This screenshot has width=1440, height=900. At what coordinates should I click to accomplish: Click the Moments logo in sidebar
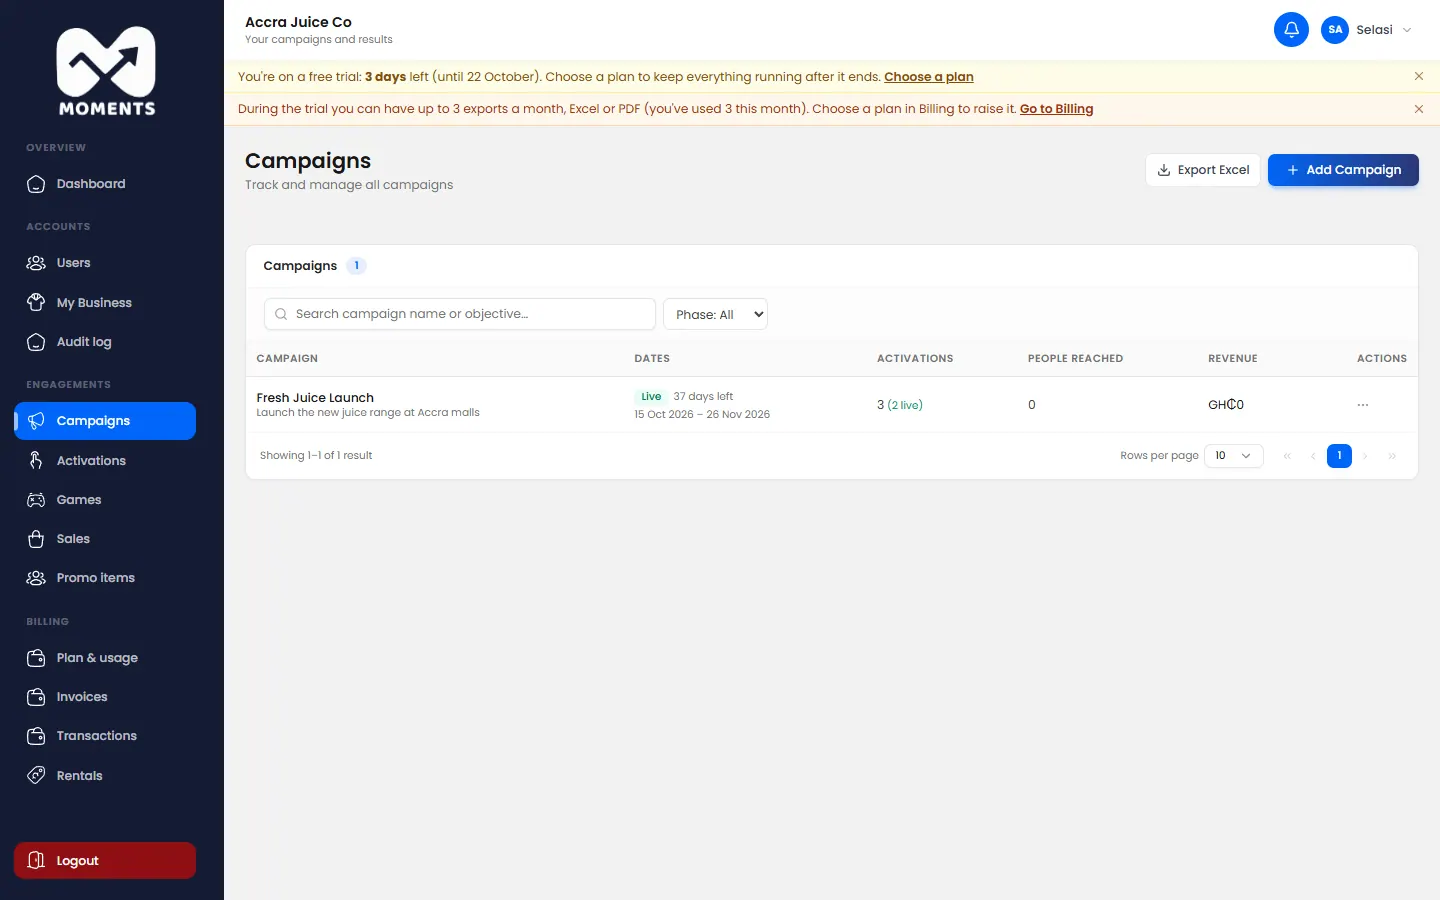point(106,71)
